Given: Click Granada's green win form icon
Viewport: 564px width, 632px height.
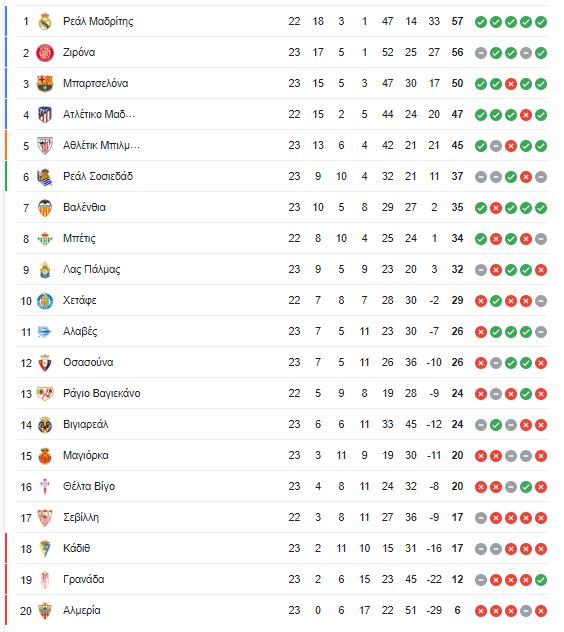Looking at the screenshot, I should [541, 580].
